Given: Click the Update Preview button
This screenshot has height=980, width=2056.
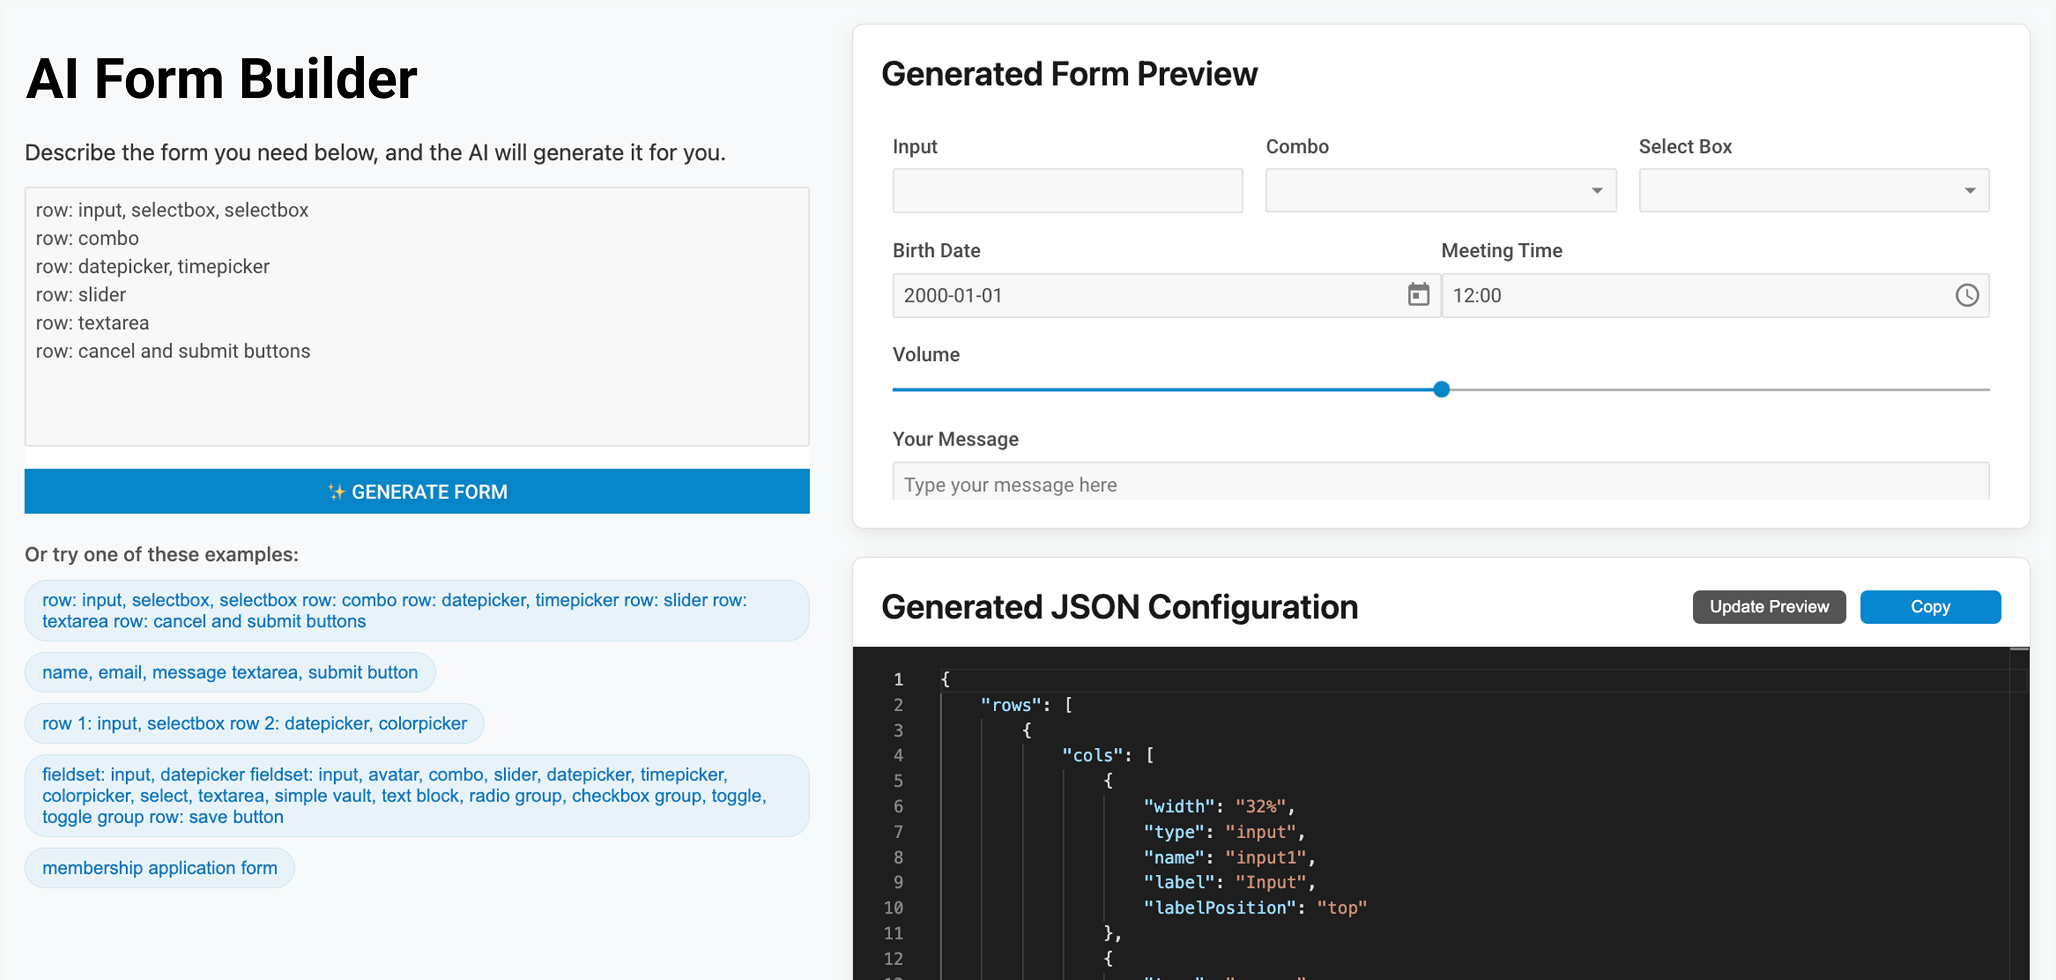Looking at the screenshot, I should coord(1768,607).
